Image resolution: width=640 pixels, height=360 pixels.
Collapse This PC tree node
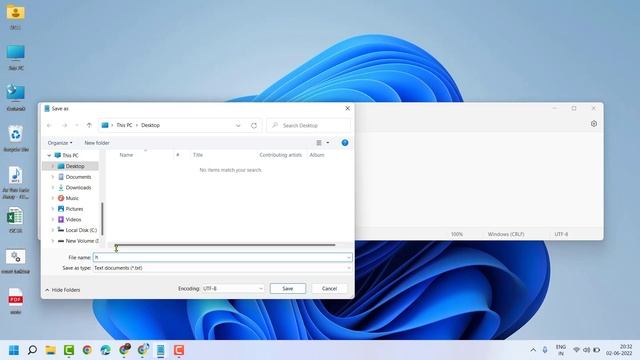pos(49,156)
